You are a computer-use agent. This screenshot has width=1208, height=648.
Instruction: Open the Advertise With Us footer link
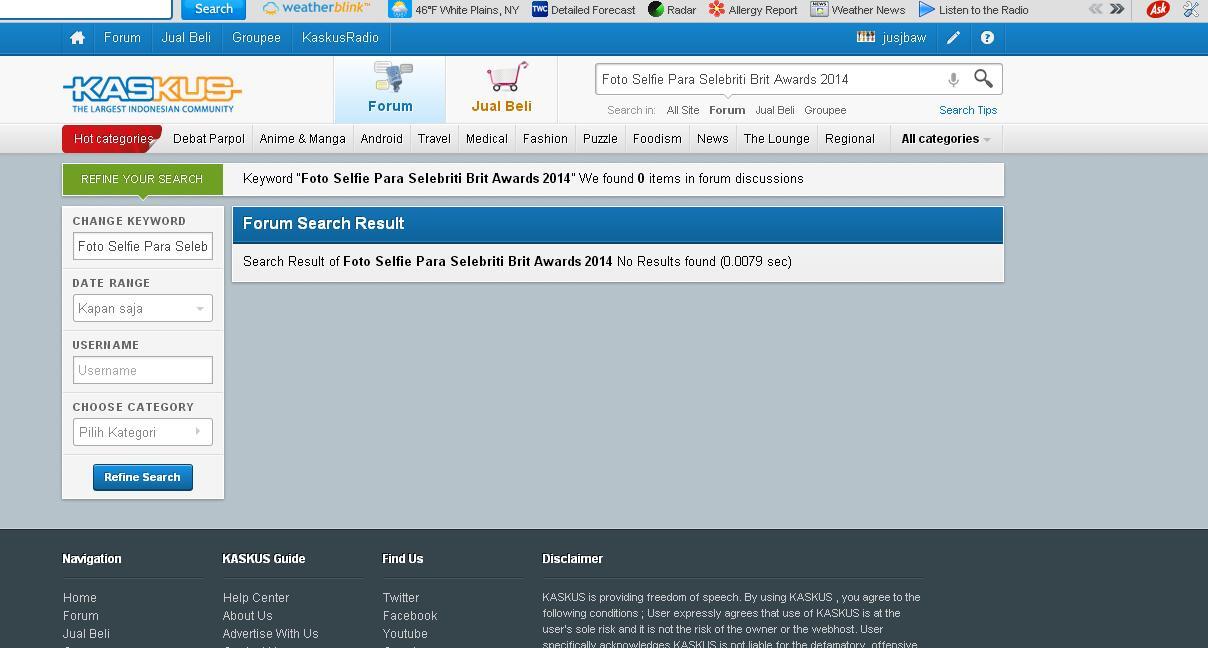tap(270, 634)
